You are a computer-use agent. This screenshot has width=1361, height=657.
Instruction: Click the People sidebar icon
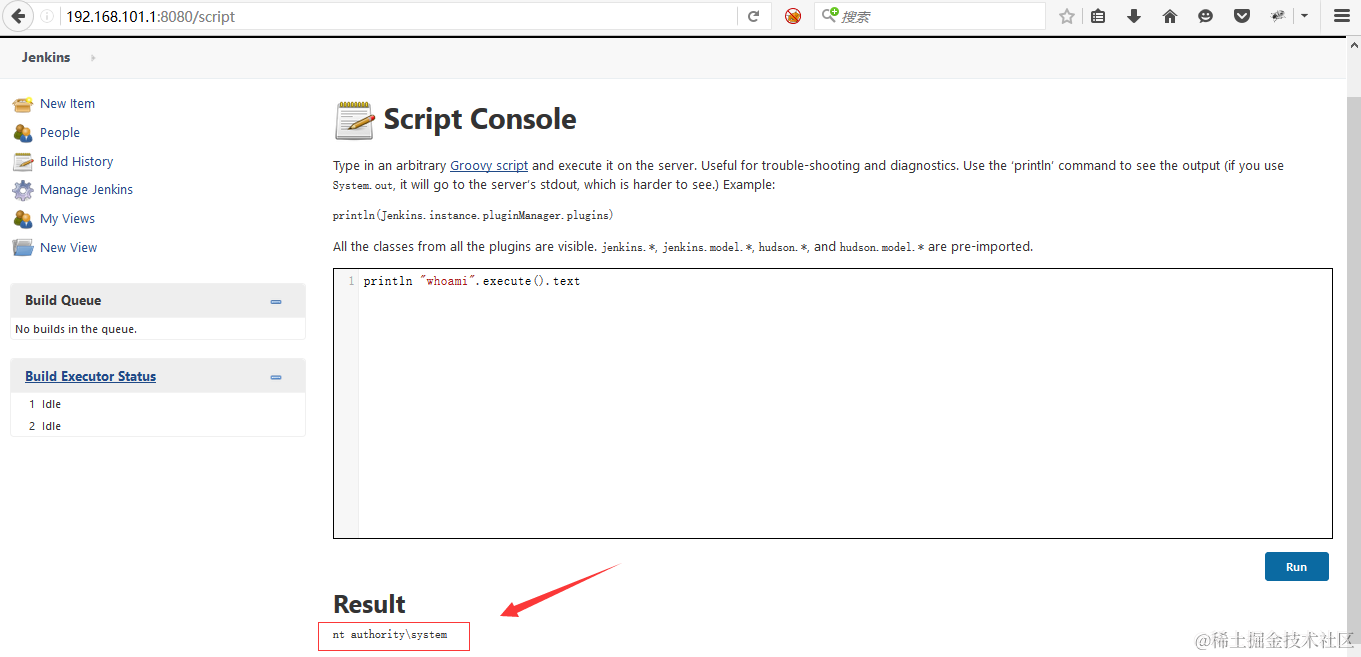coord(22,133)
